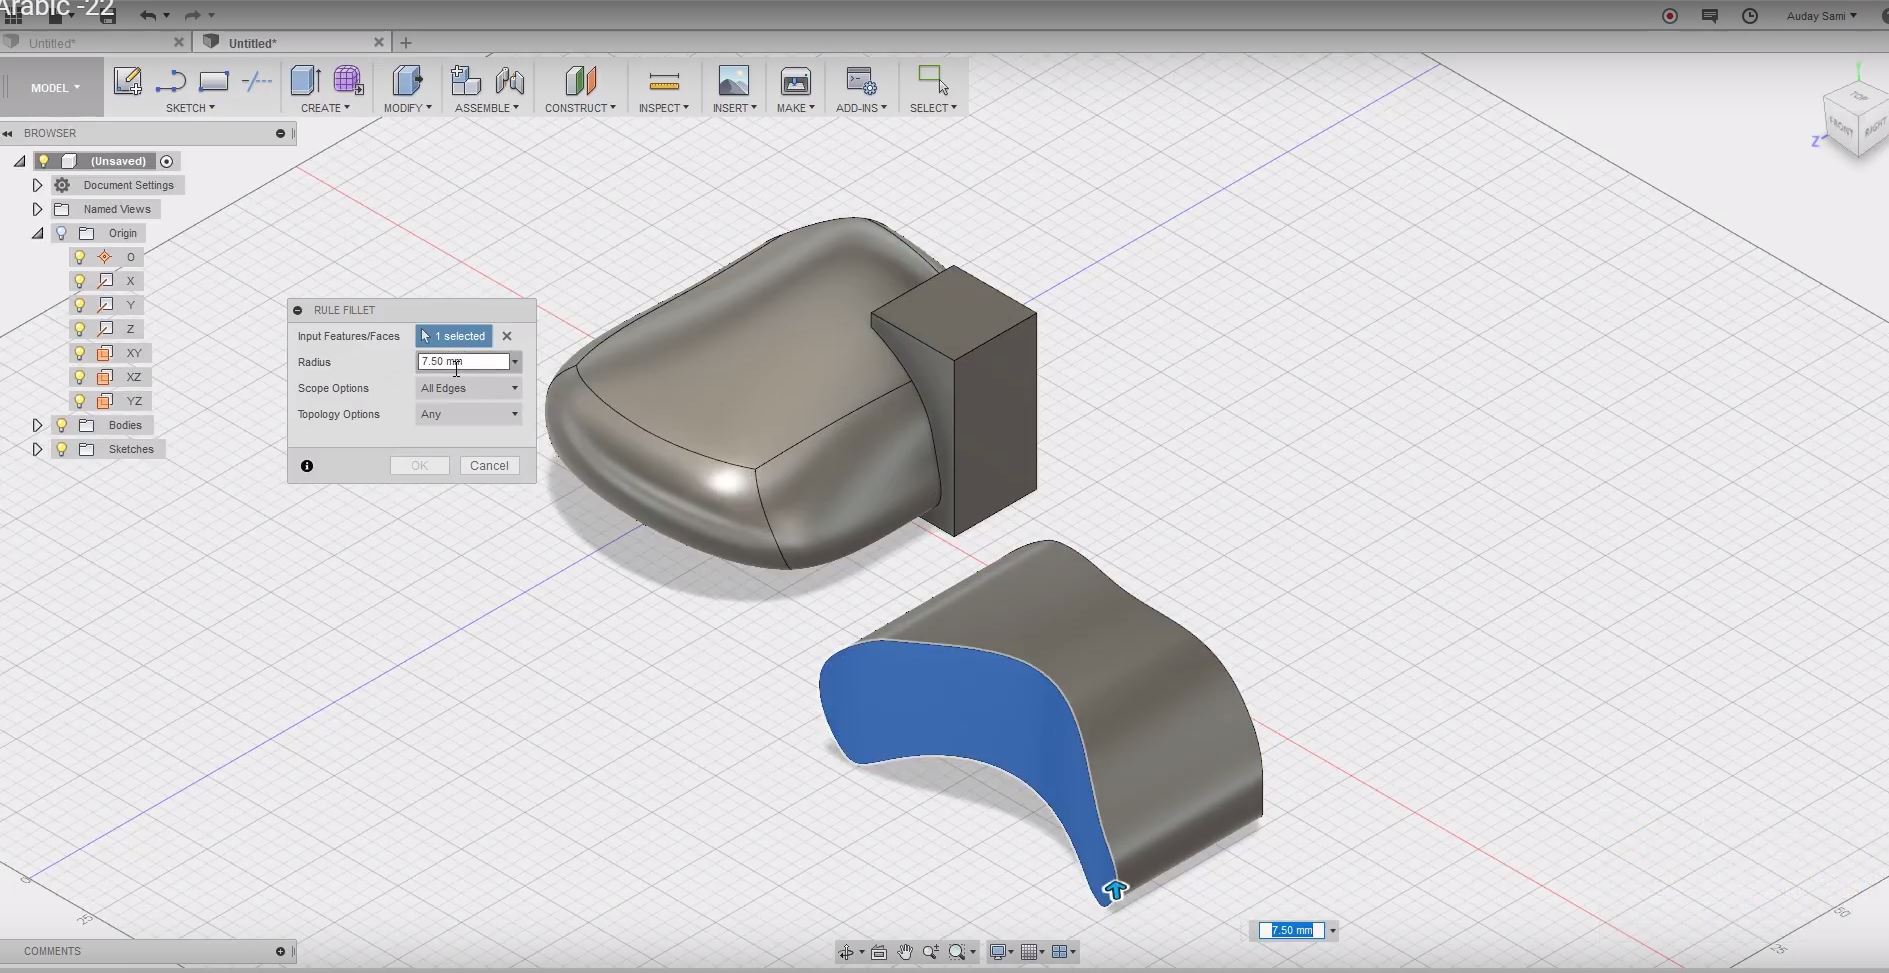
Task: Open the Scope Options All Edges dropdown
Action: tap(467, 388)
